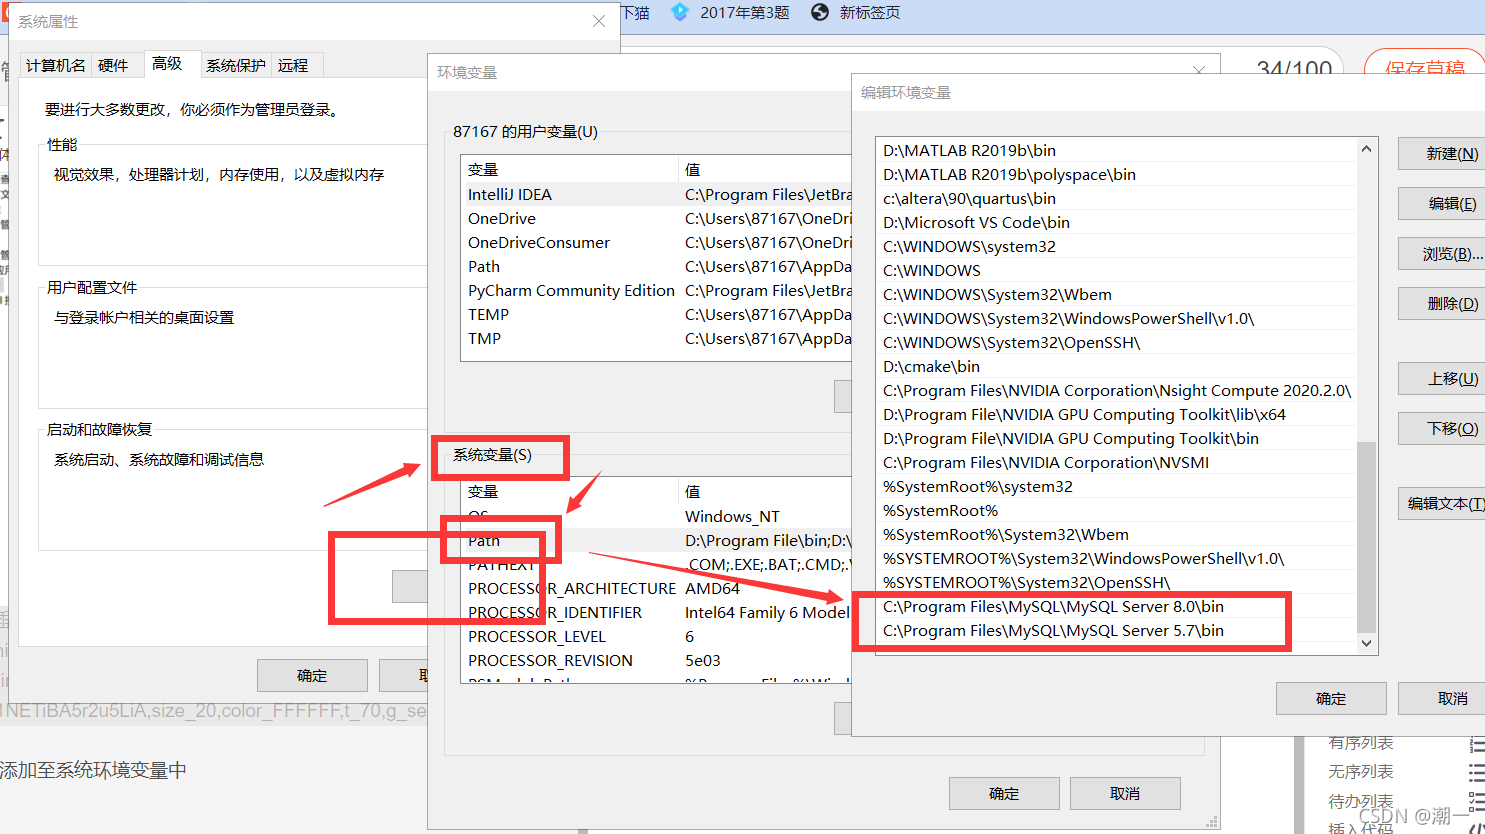Select IntelliJ IDEA user variable row

tap(656, 195)
